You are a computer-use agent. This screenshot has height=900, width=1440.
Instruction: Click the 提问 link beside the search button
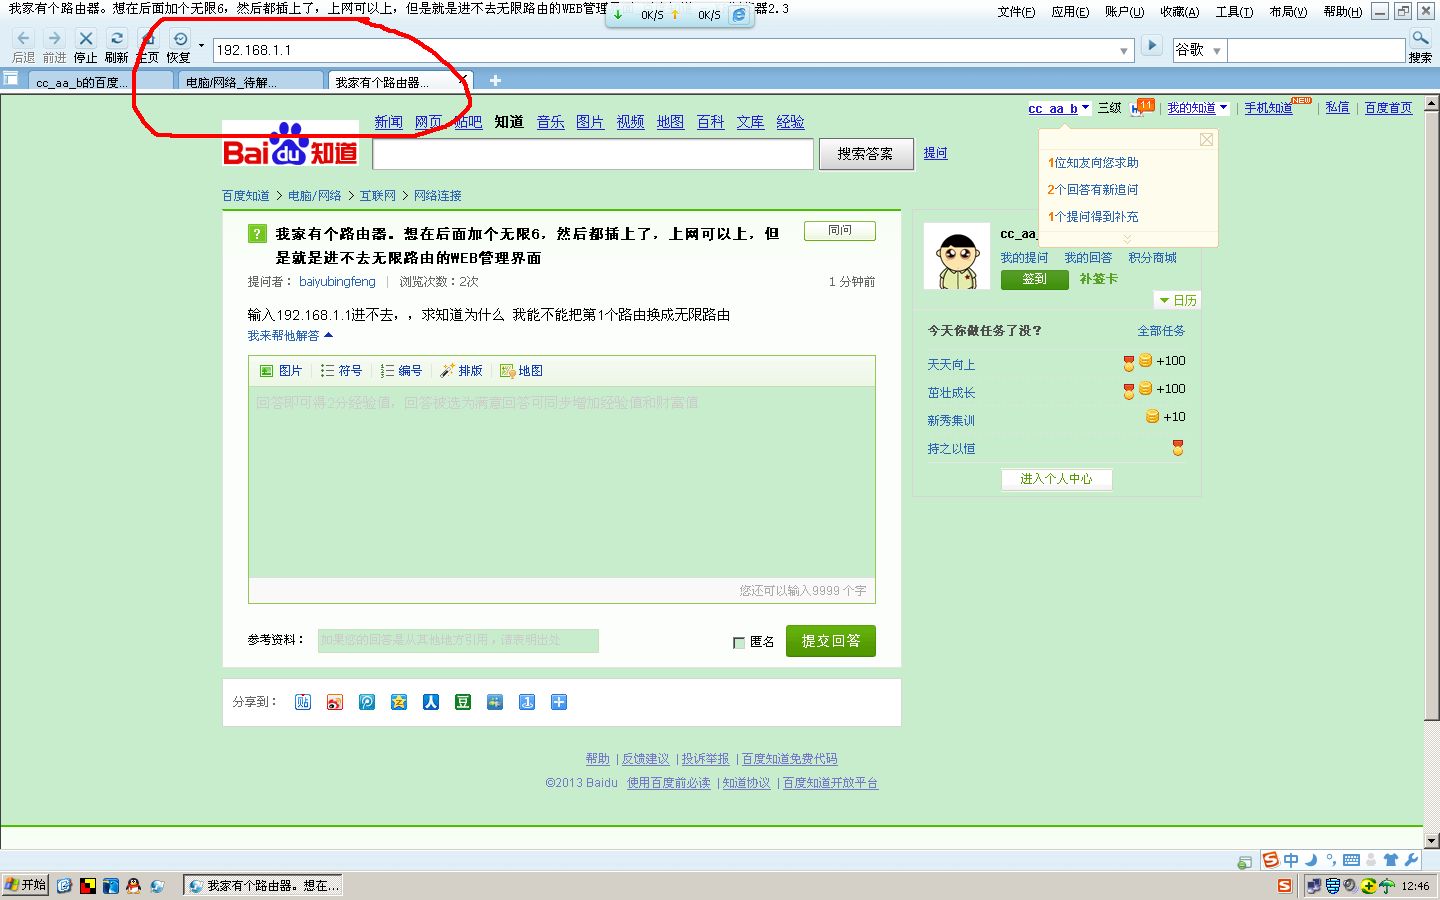pyautogui.click(x=935, y=153)
